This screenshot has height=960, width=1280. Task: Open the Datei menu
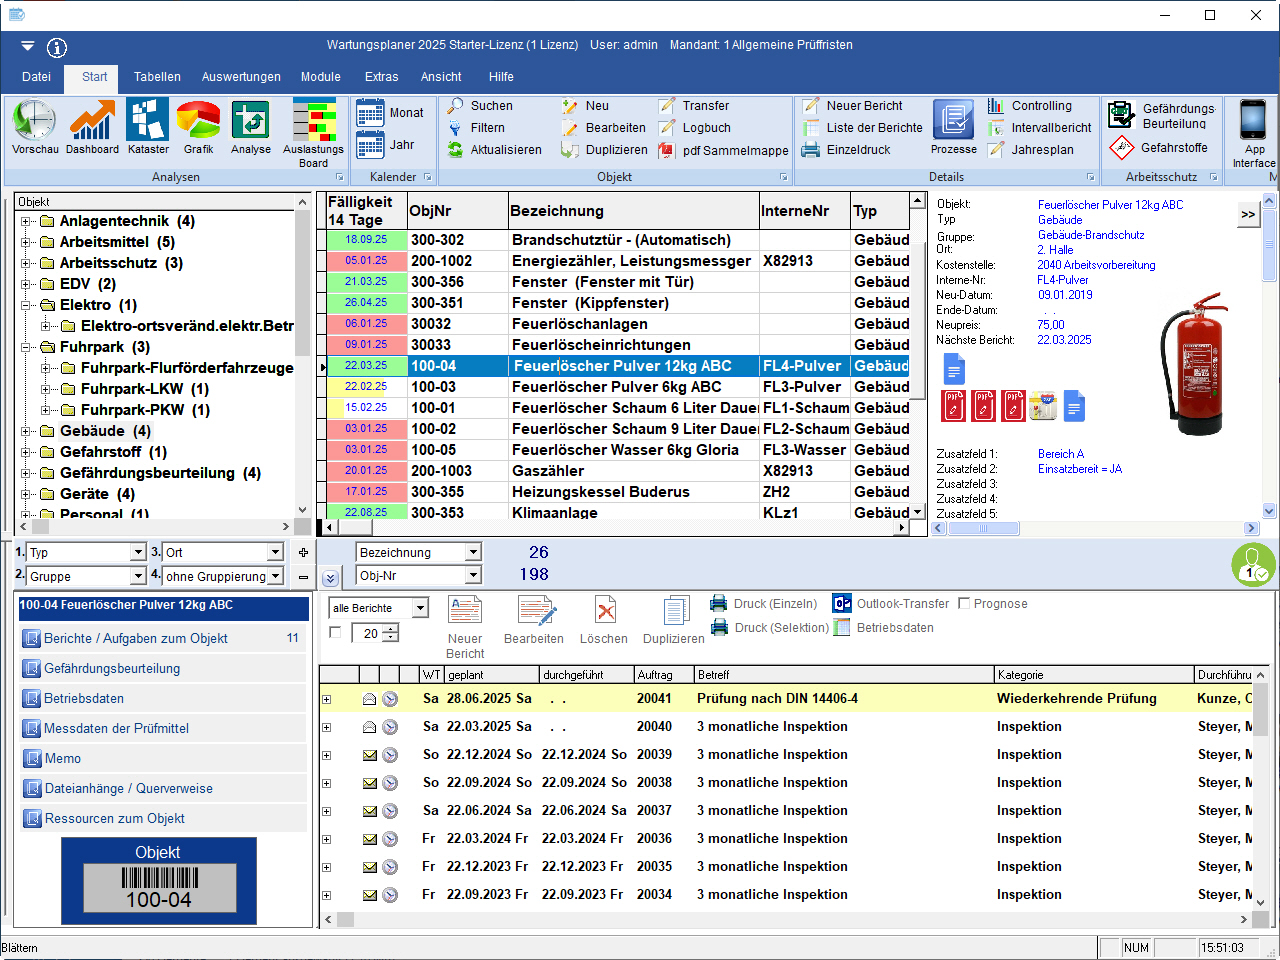(x=36, y=77)
